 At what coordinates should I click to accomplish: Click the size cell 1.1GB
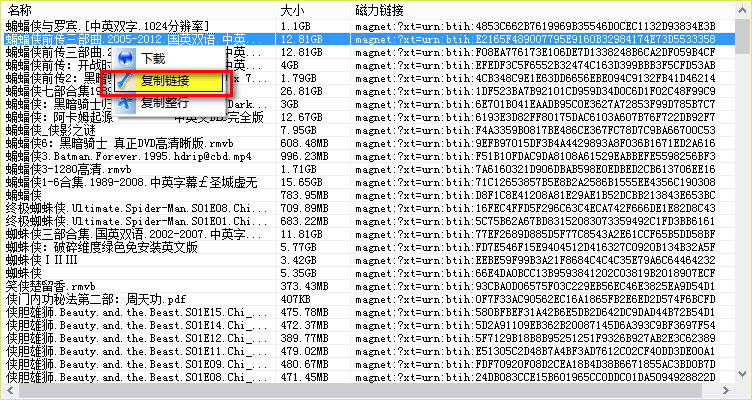(293, 26)
